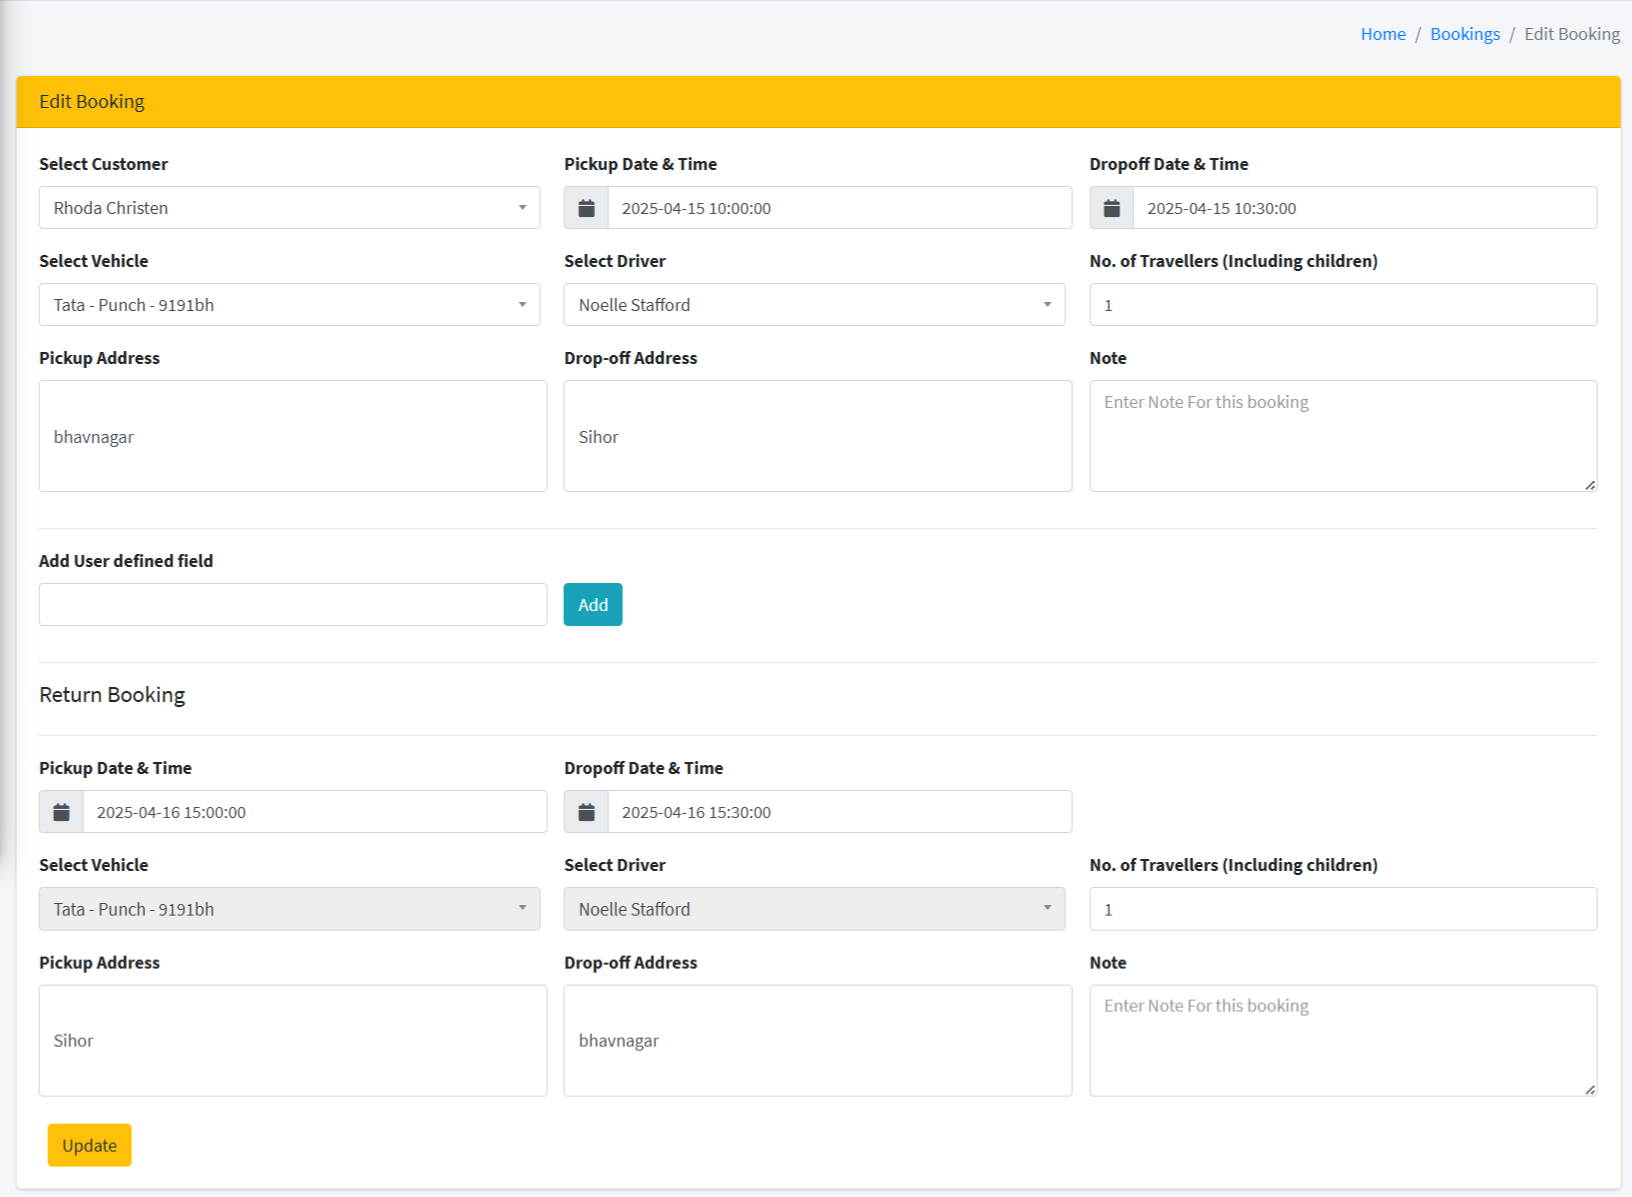1632x1197 pixels.
Task: Expand the main Select Vehicle dropdown
Action: click(289, 305)
